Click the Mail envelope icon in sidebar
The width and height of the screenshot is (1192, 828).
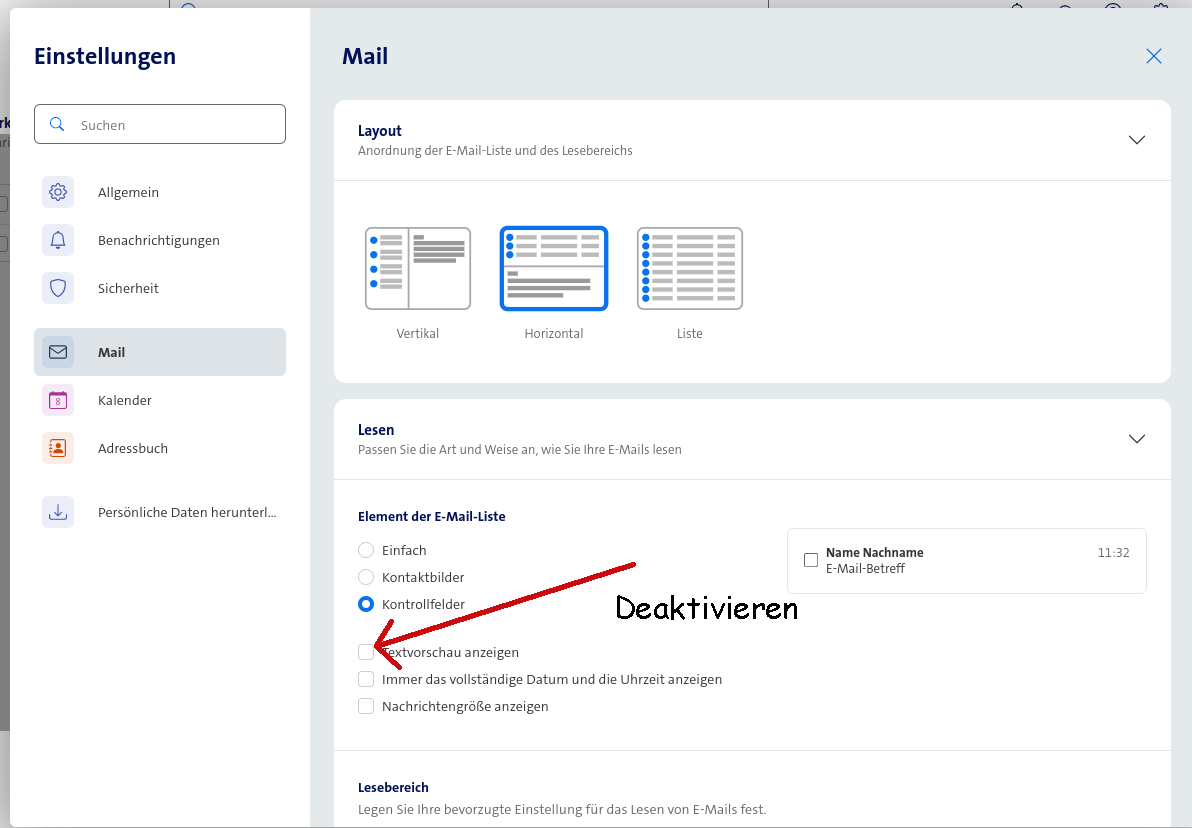58,352
